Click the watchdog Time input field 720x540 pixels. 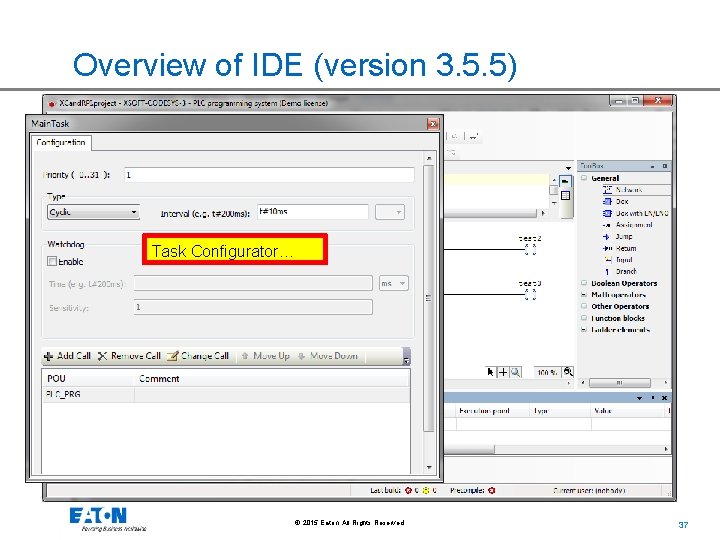253,283
